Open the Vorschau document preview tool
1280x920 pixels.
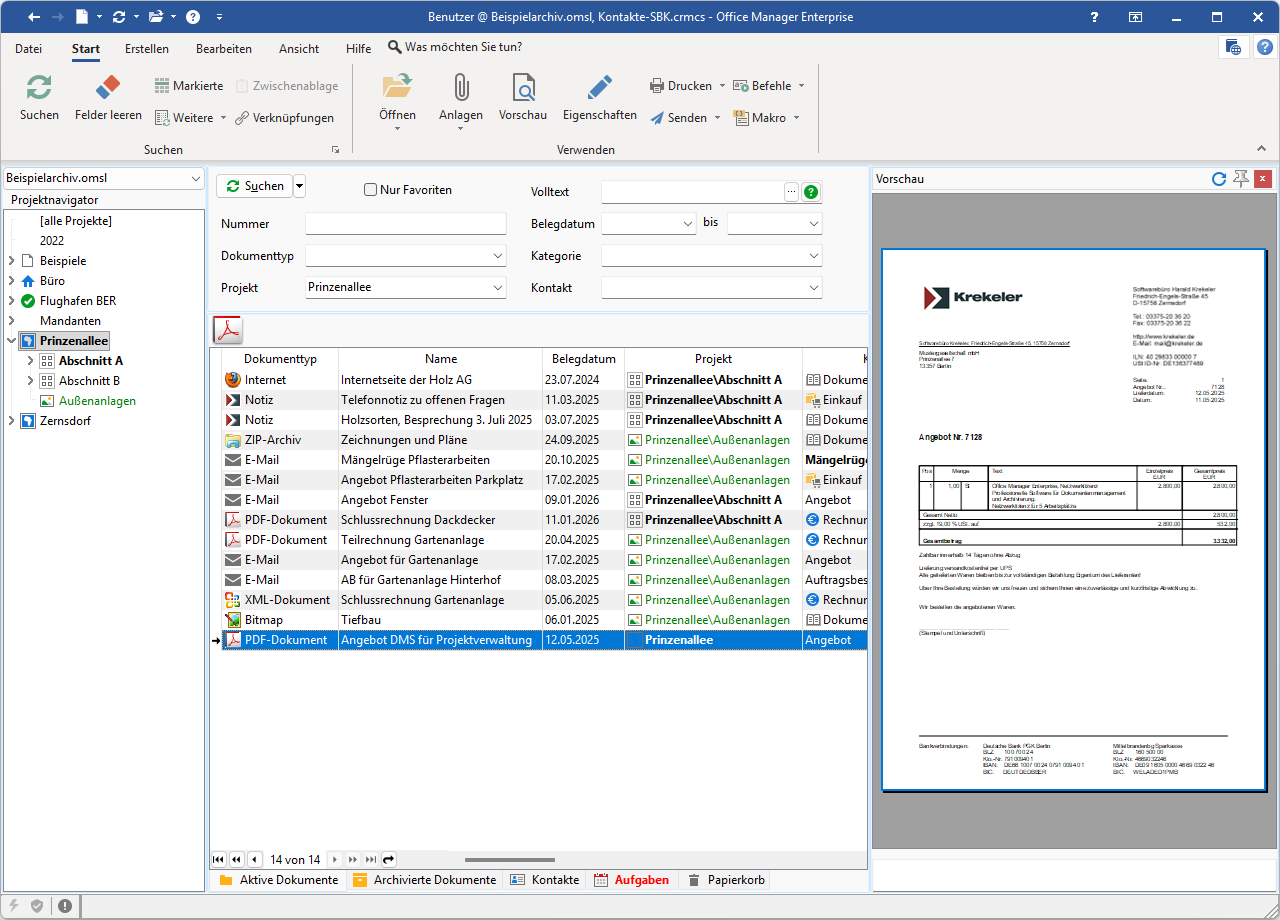click(523, 88)
